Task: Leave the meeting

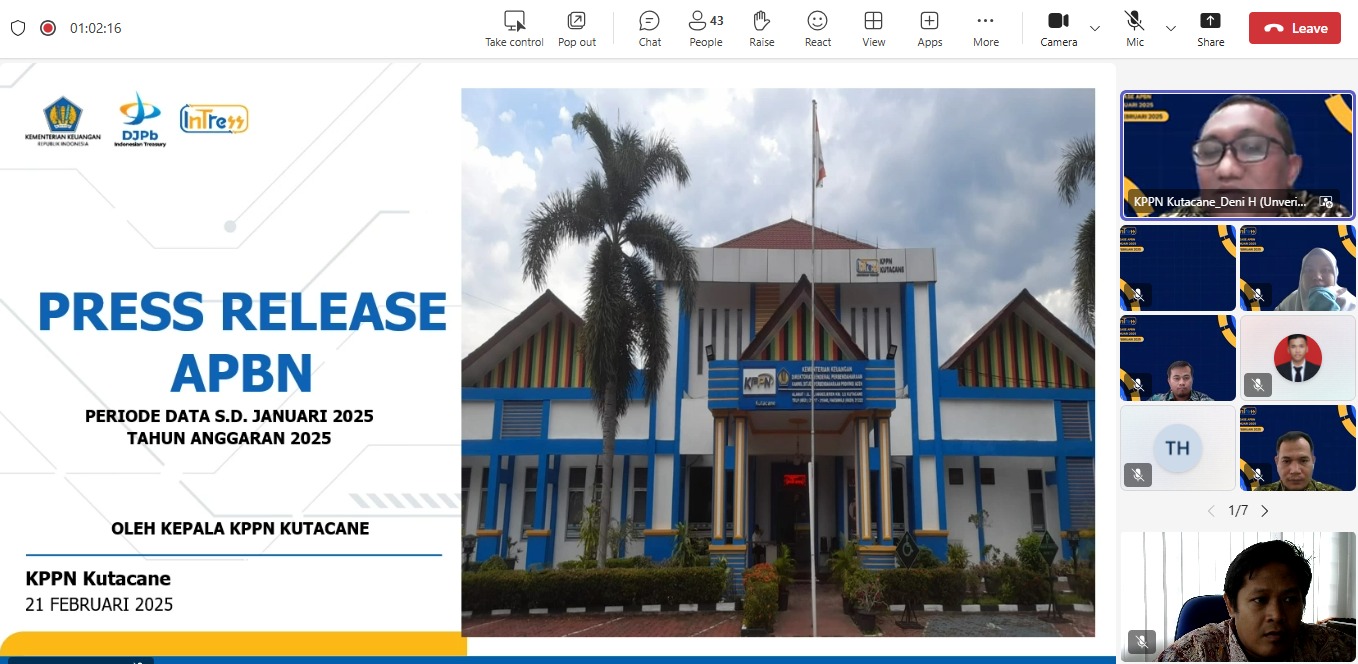Action: tap(1294, 28)
